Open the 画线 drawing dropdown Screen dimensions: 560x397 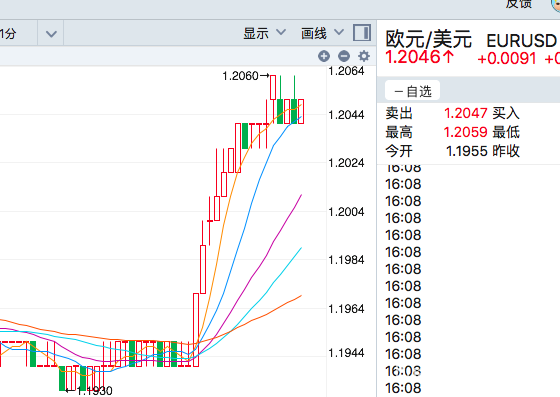point(322,33)
